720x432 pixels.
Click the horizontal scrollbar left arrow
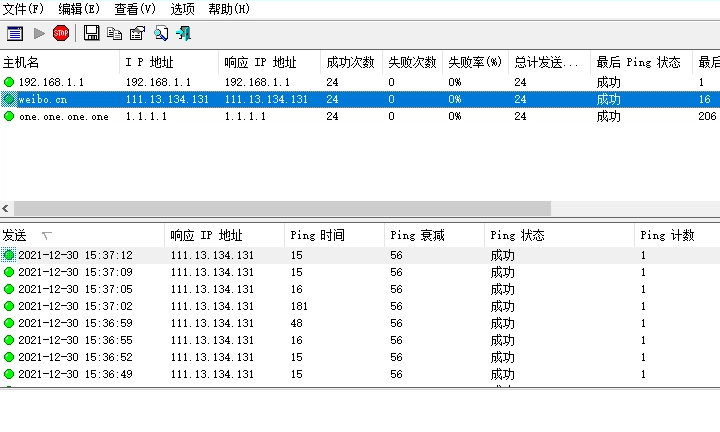[6, 209]
